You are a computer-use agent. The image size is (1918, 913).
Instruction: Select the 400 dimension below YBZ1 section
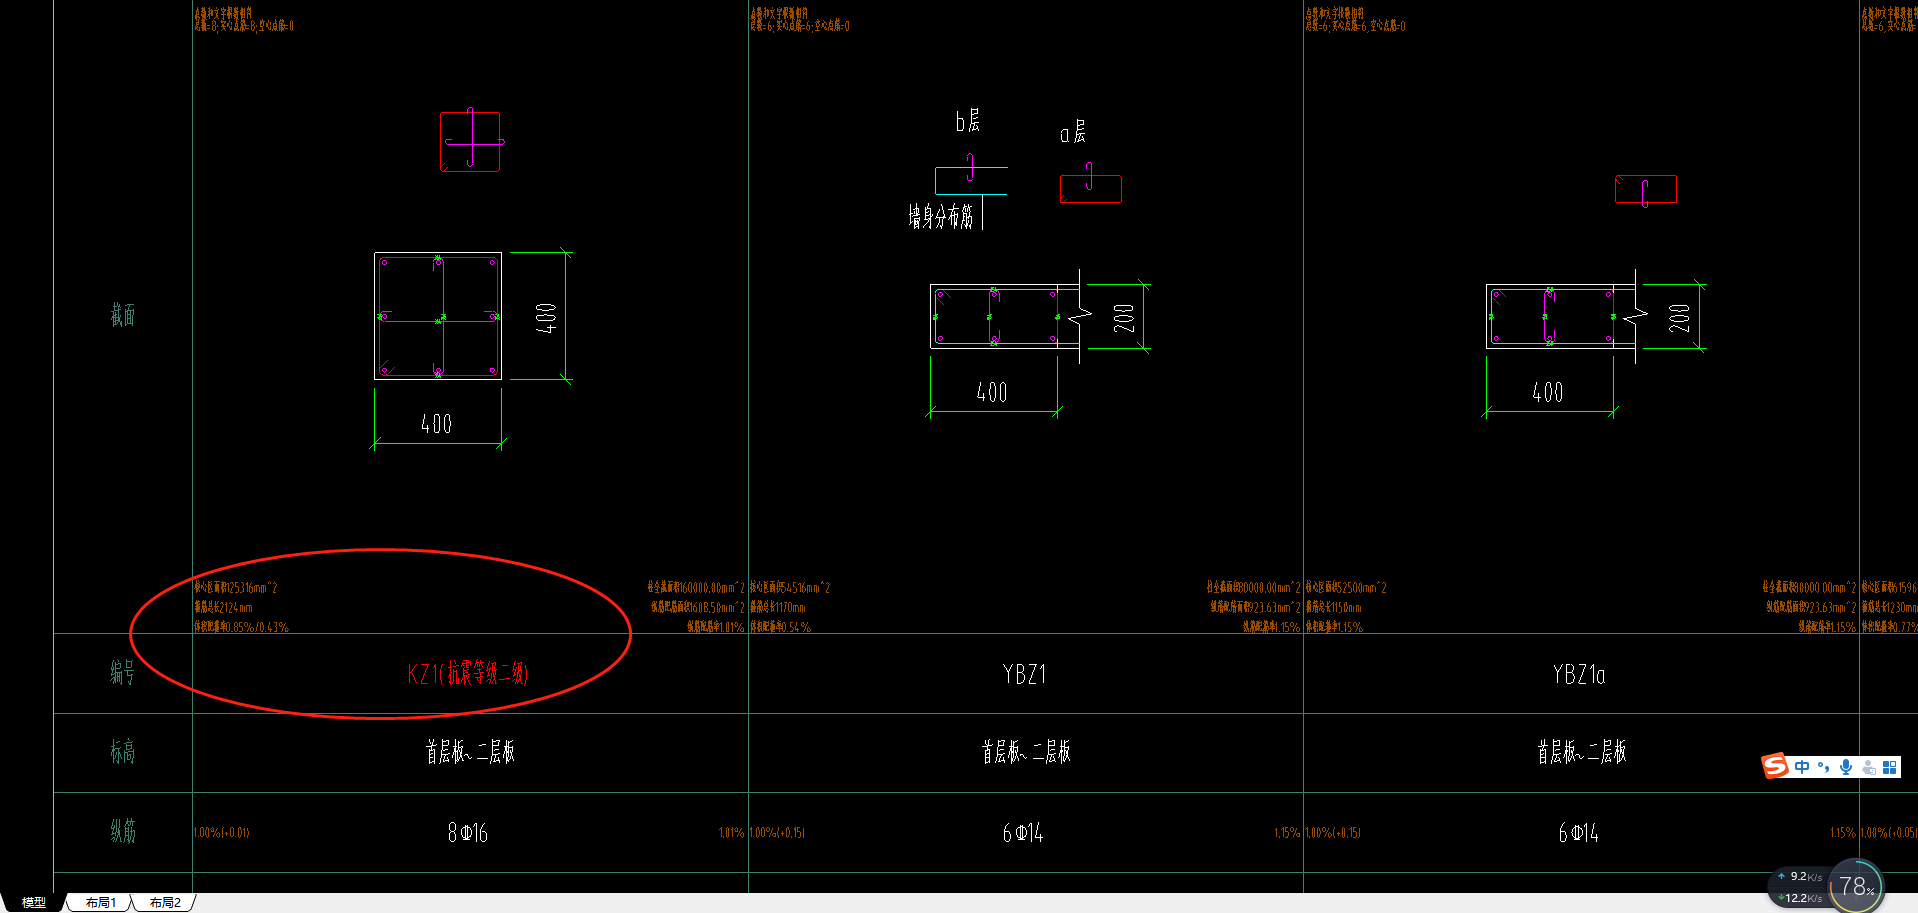[x=992, y=392]
